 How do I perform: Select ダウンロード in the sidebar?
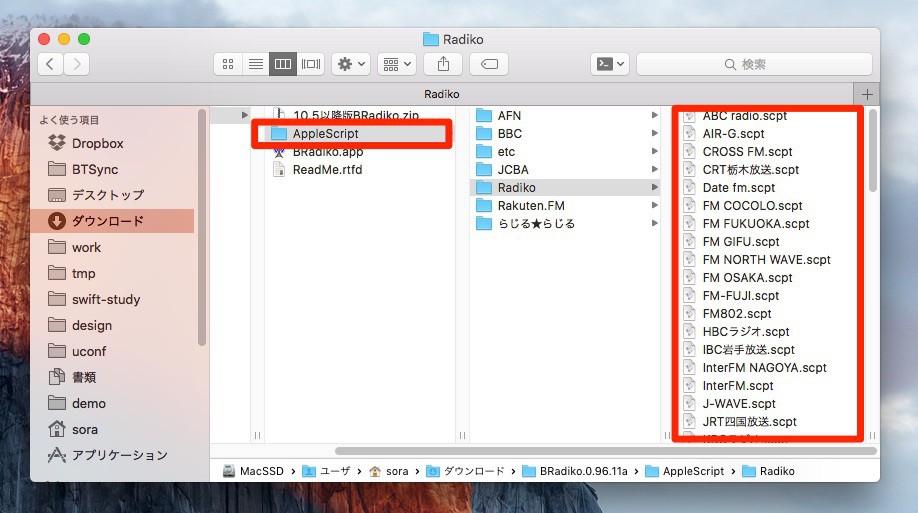[x=112, y=221]
